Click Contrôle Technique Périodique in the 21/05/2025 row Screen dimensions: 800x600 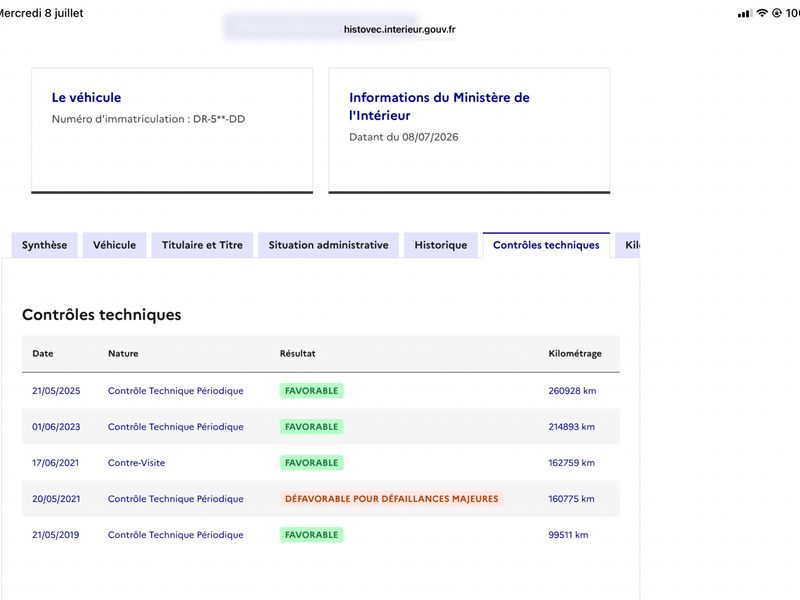pyautogui.click(x=176, y=391)
